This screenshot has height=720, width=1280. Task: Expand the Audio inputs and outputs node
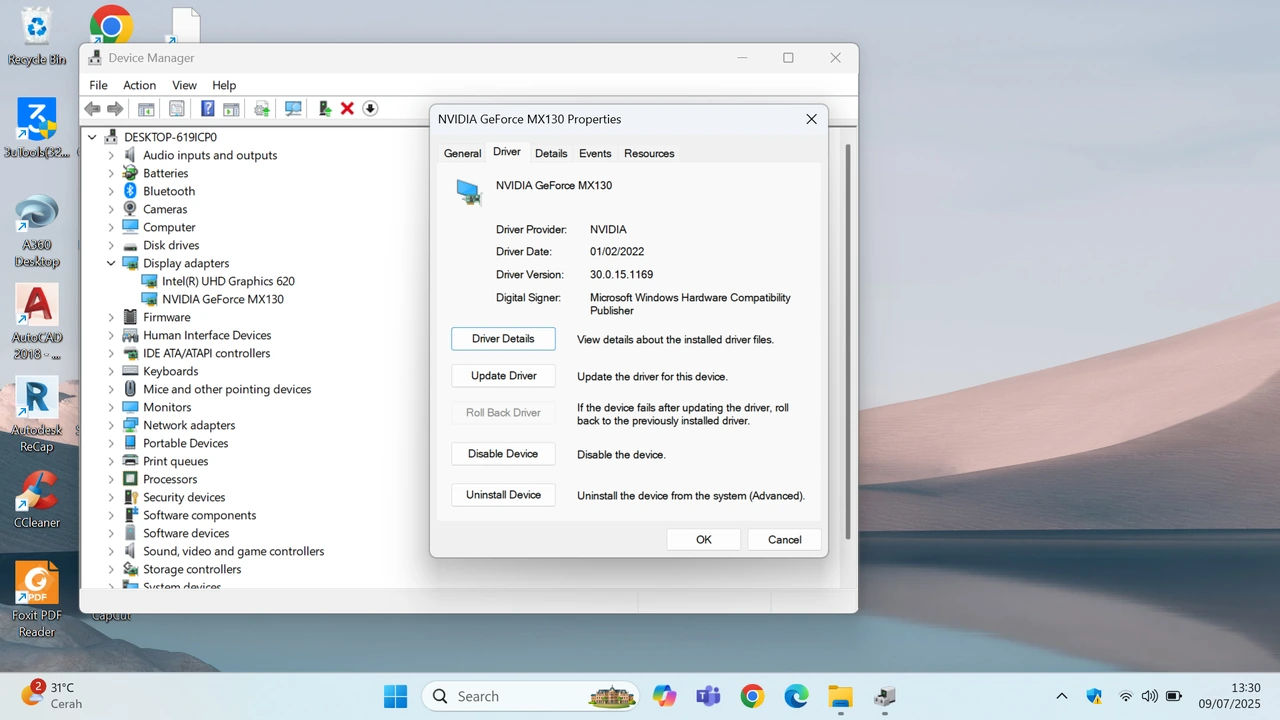click(x=111, y=155)
